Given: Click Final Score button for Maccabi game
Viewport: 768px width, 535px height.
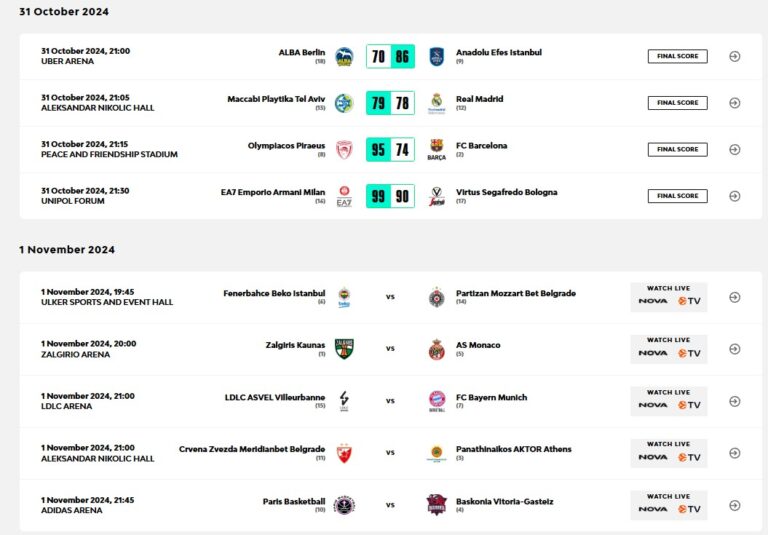Looking at the screenshot, I should (677, 103).
